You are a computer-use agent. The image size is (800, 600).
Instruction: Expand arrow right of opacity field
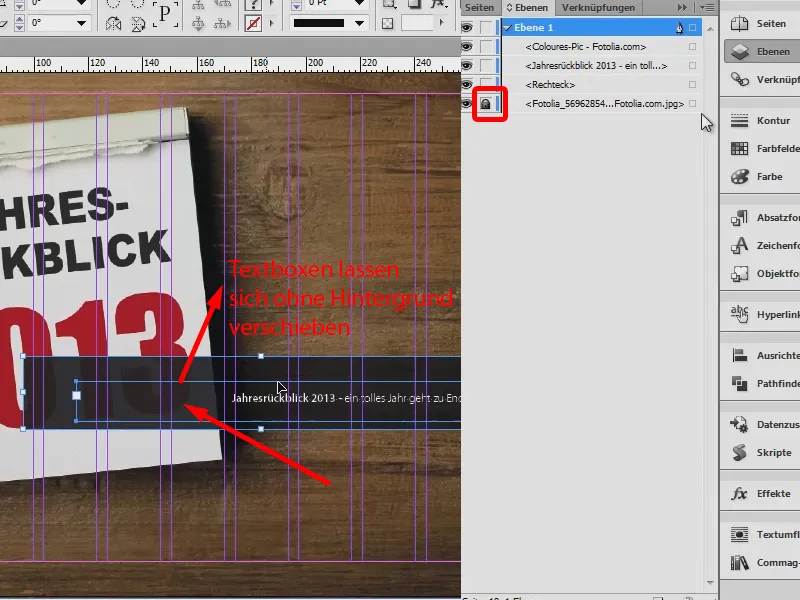441,23
